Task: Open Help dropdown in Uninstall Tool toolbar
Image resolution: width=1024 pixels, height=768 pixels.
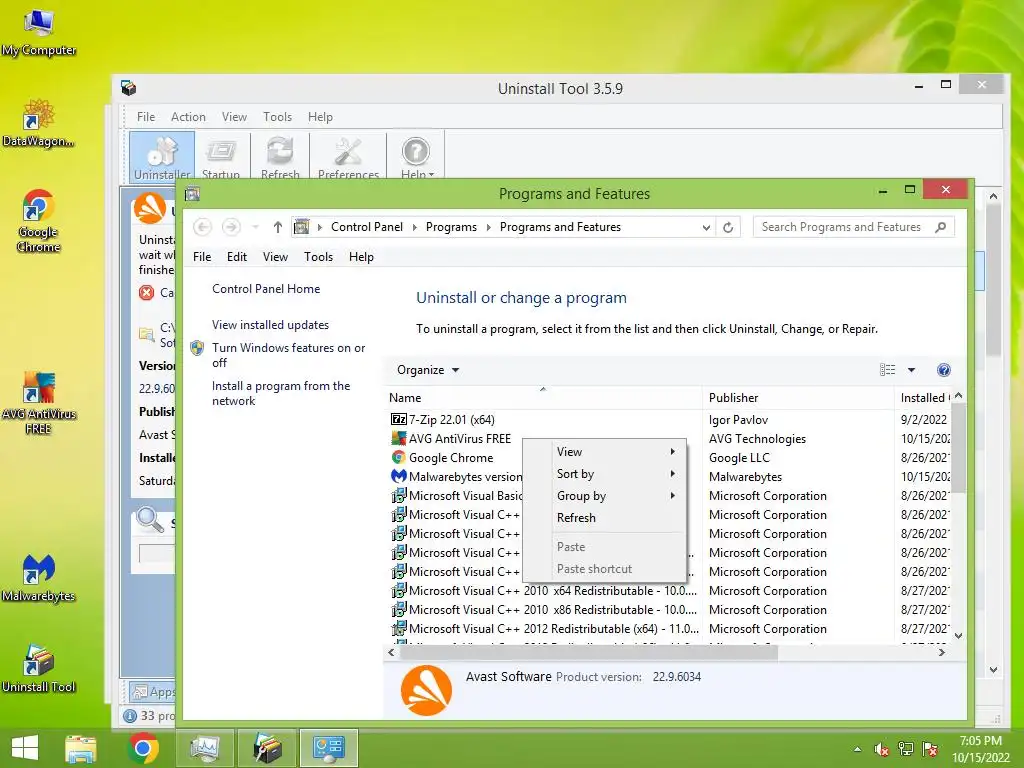Action: pyautogui.click(x=417, y=157)
